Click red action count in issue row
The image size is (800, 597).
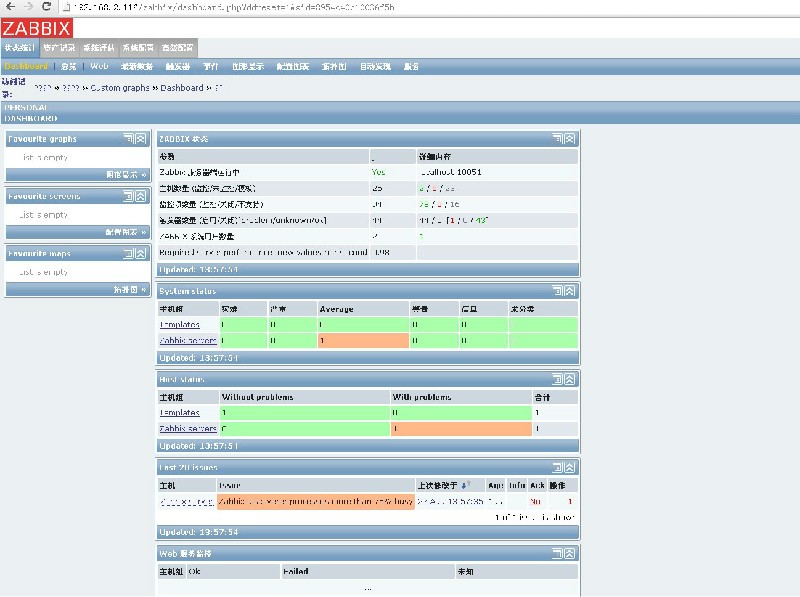coord(569,502)
